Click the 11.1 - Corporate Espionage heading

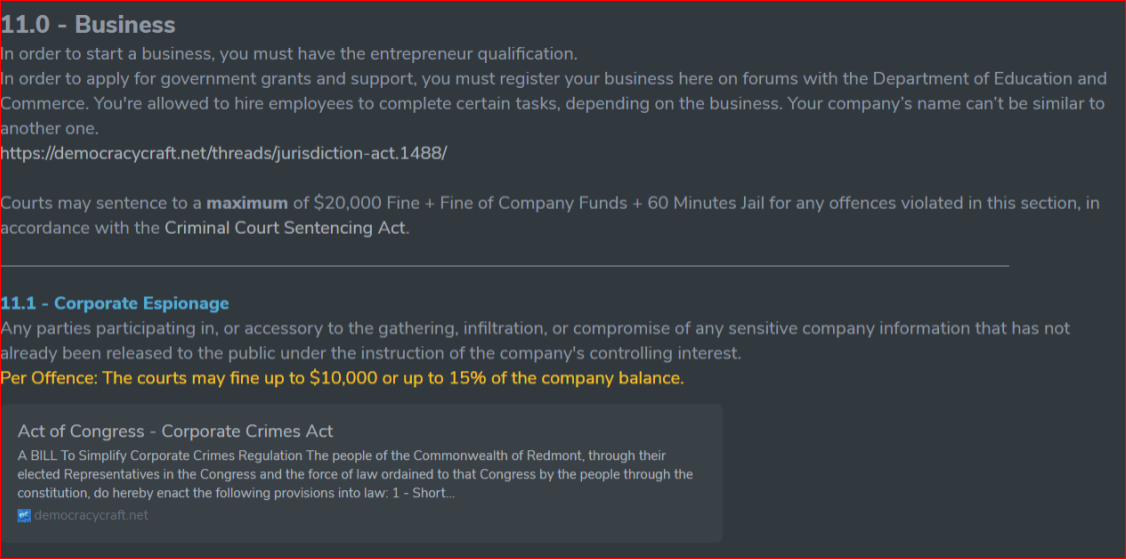(115, 303)
